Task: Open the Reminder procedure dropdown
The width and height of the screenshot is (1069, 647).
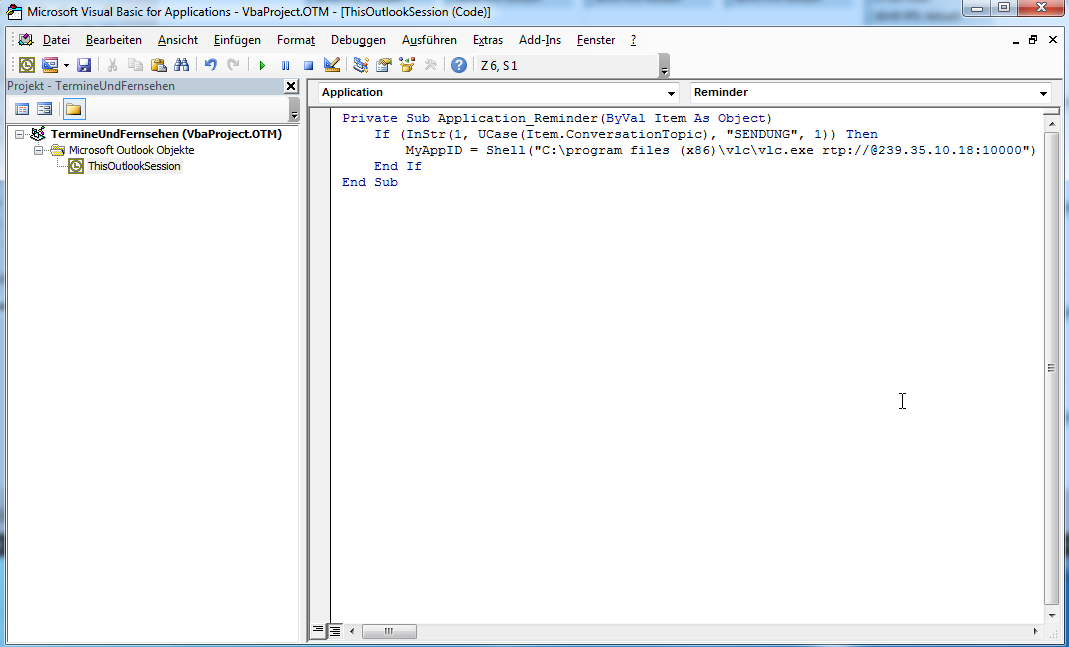Action: (1043, 93)
